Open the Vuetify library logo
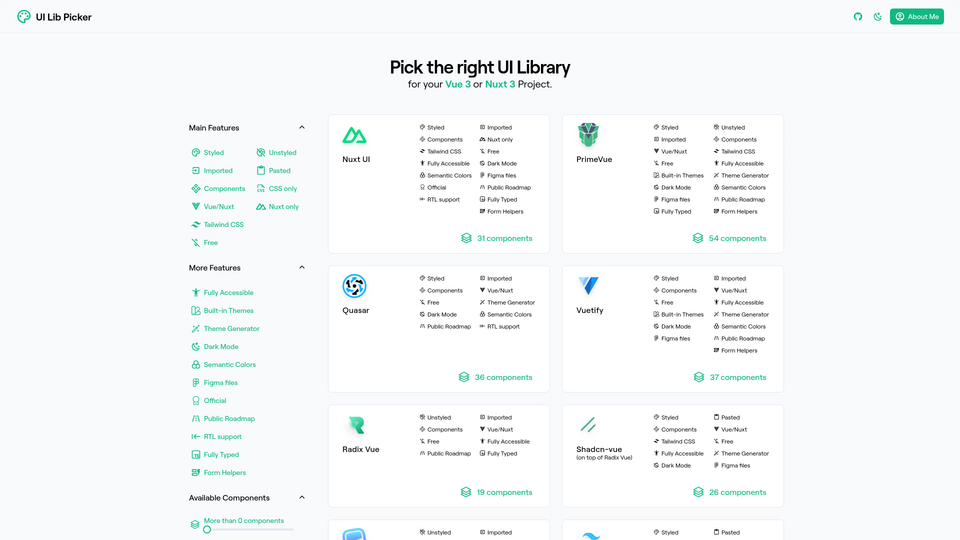 click(x=588, y=286)
